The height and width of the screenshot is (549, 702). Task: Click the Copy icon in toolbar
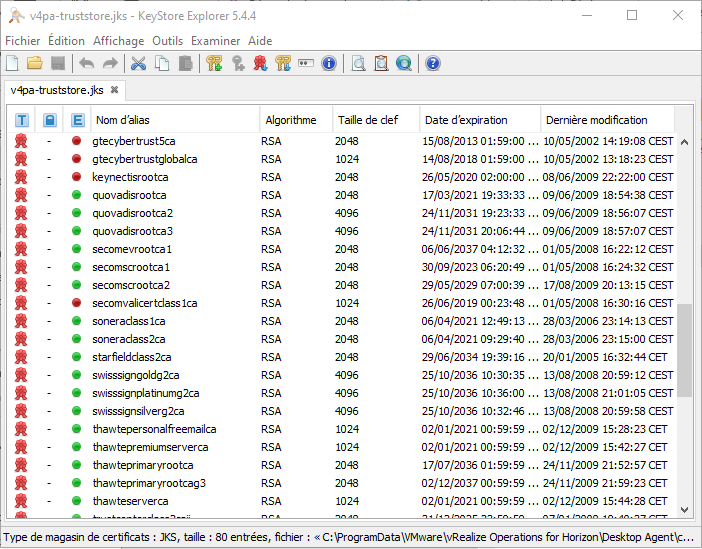(162, 64)
